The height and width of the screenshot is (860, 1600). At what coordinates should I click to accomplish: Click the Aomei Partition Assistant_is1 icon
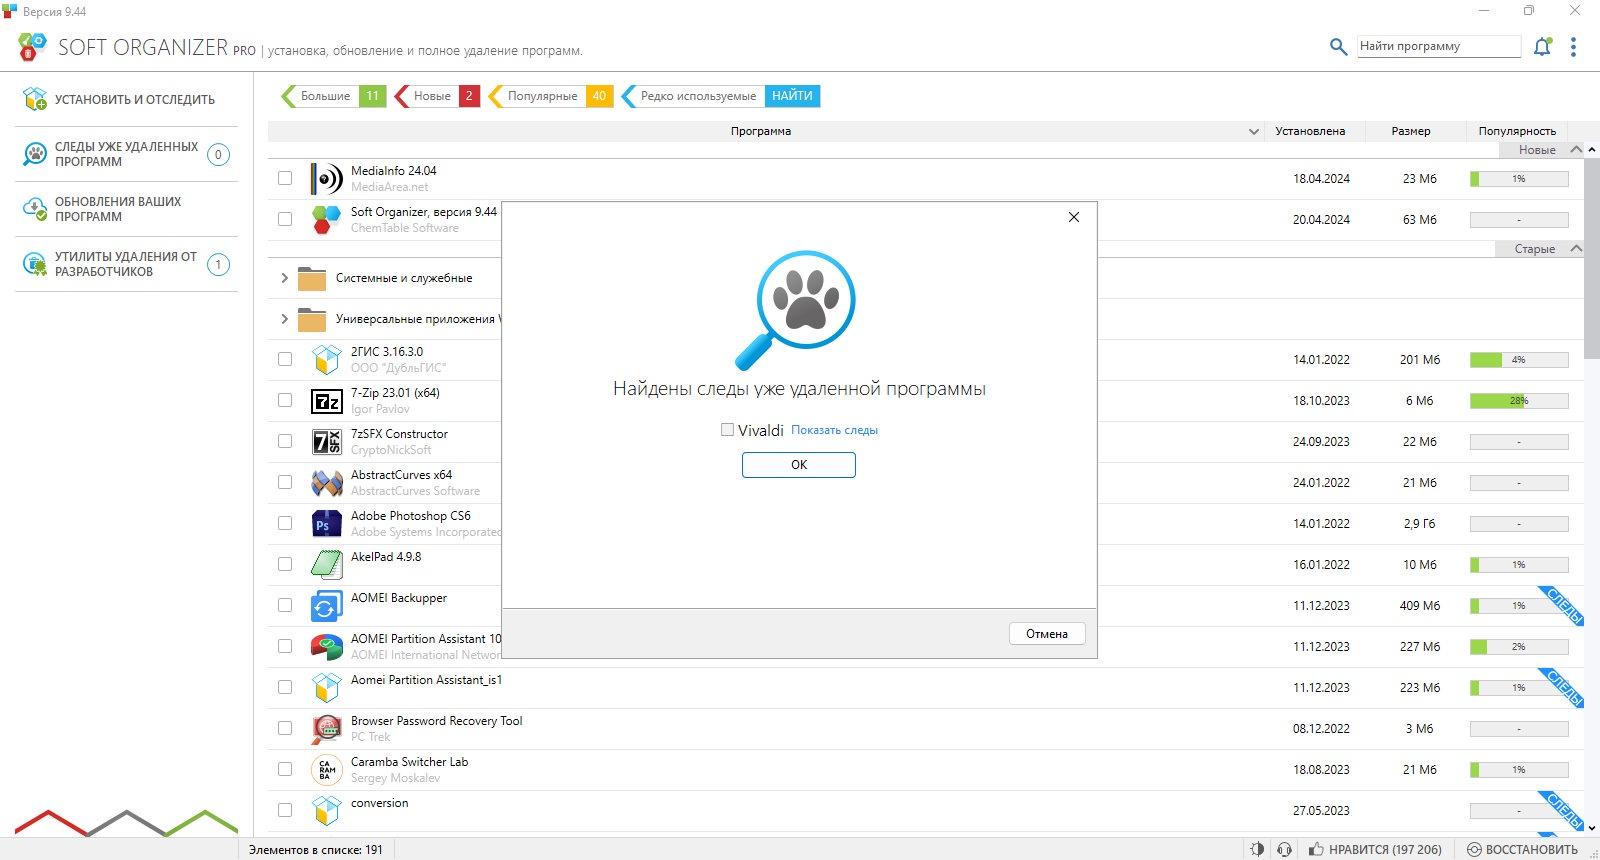pyautogui.click(x=326, y=688)
